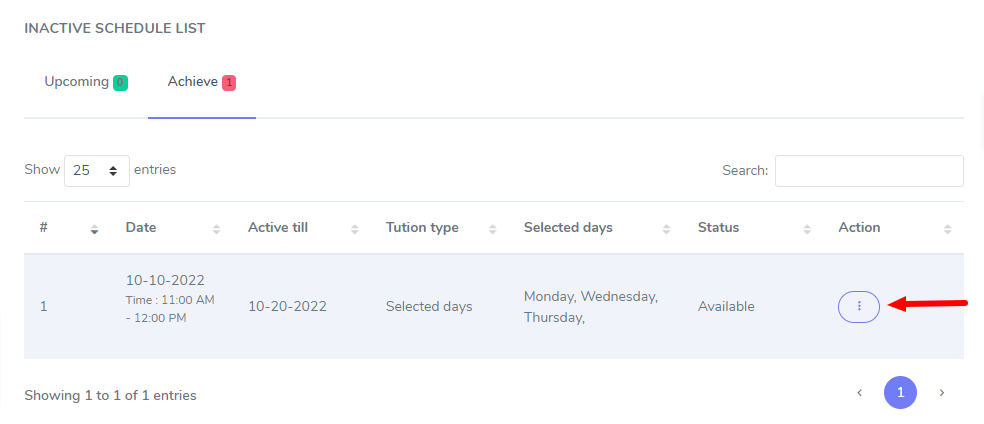Sort the Active till column

coord(355,229)
